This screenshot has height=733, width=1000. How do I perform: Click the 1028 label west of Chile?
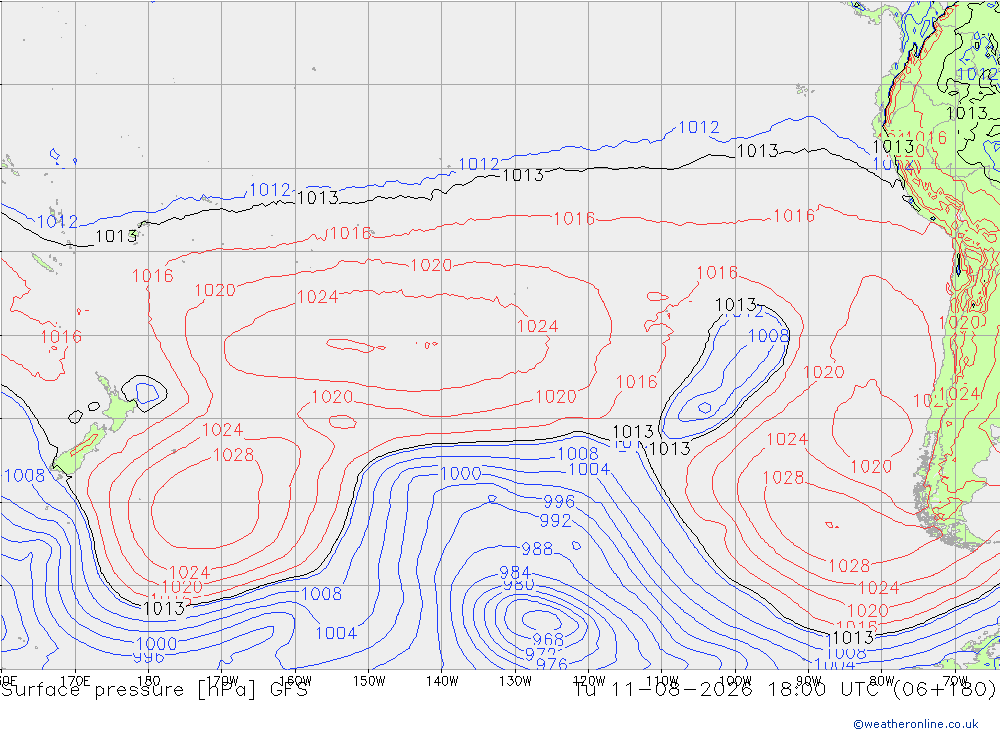click(783, 478)
